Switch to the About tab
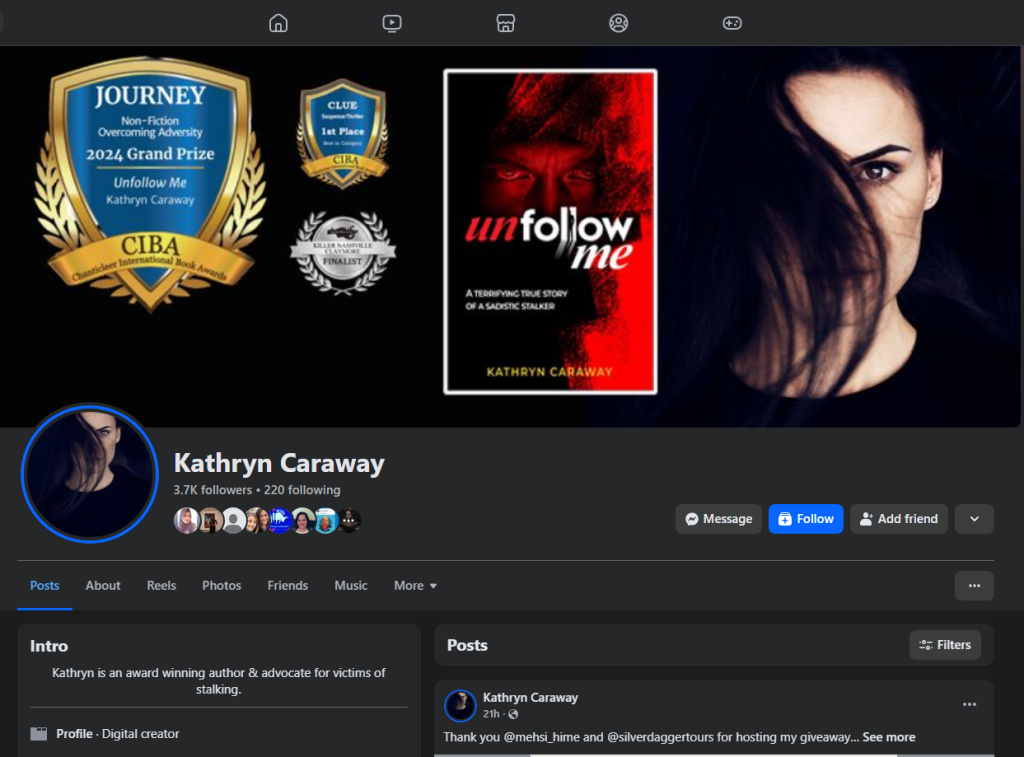 (103, 586)
